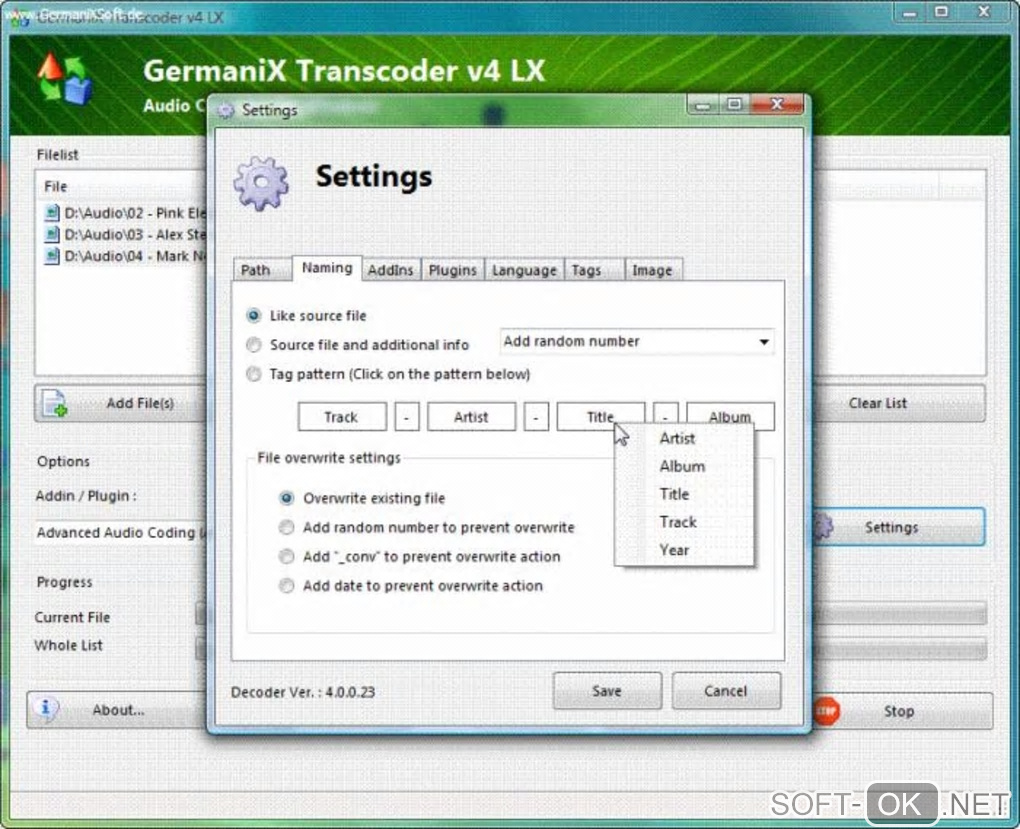Switch to the Naming tab
The width and height of the screenshot is (1020, 829).
click(x=327, y=268)
